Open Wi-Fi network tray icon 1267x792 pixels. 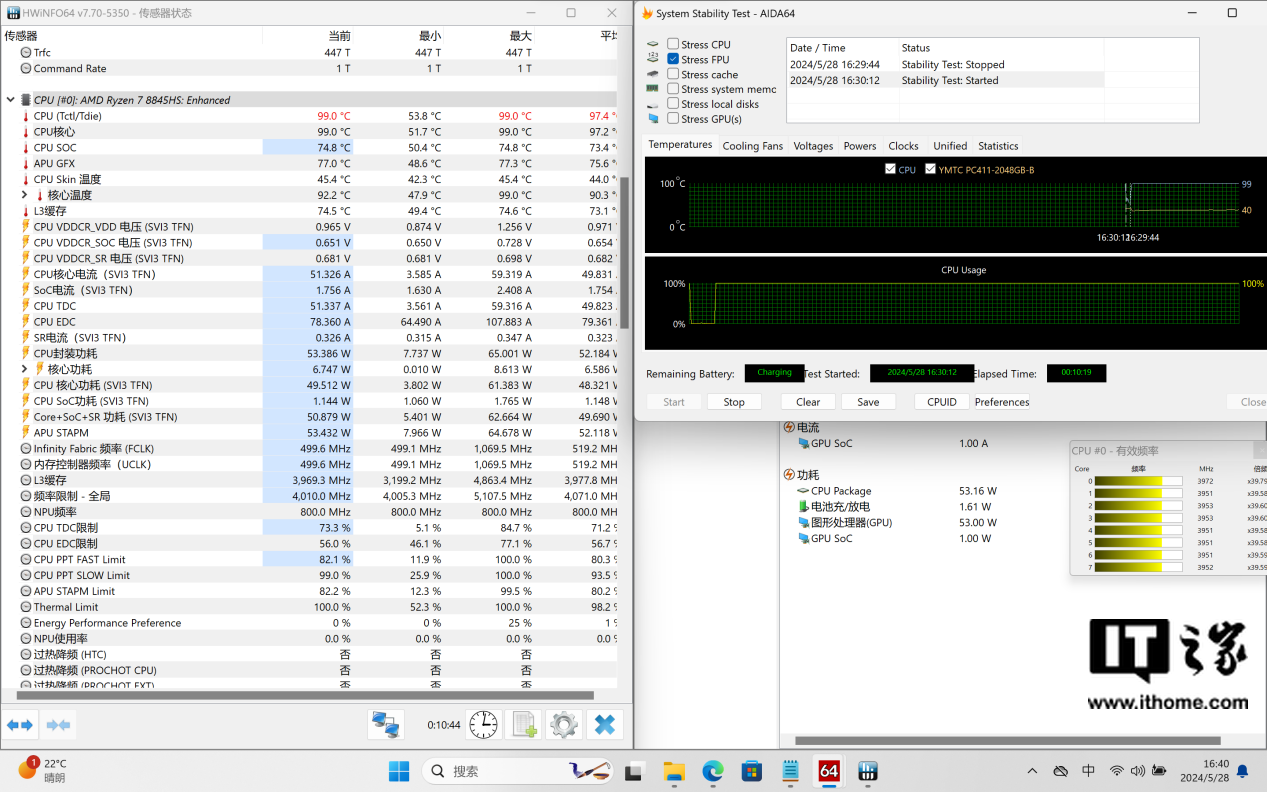coord(1117,771)
